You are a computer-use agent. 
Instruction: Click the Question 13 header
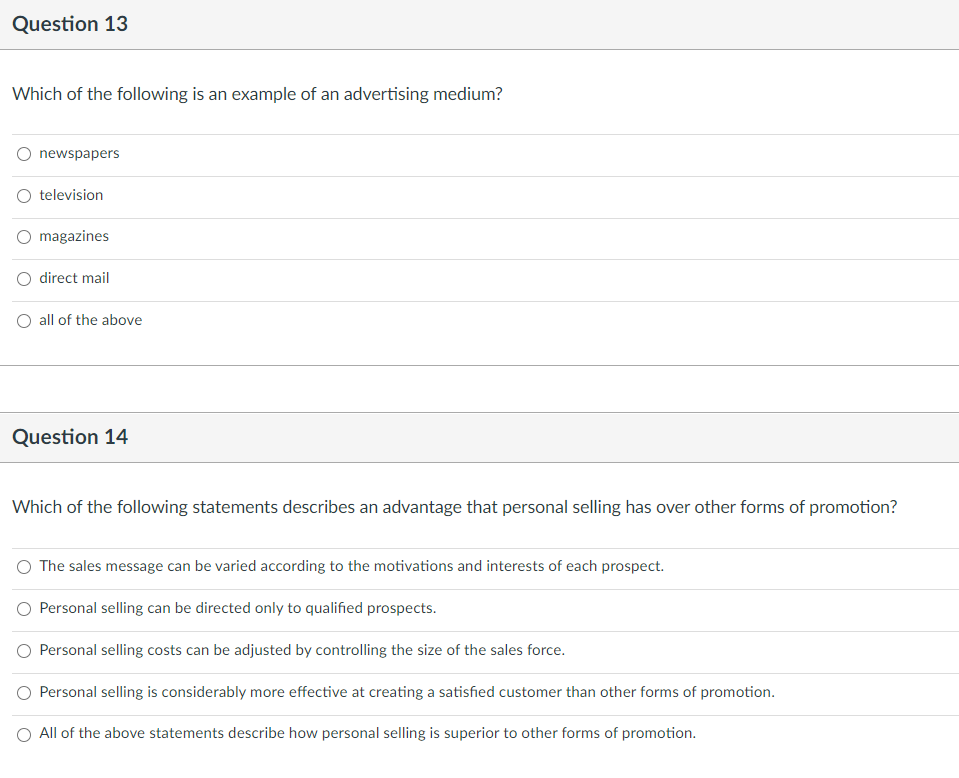pyautogui.click(x=70, y=24)
